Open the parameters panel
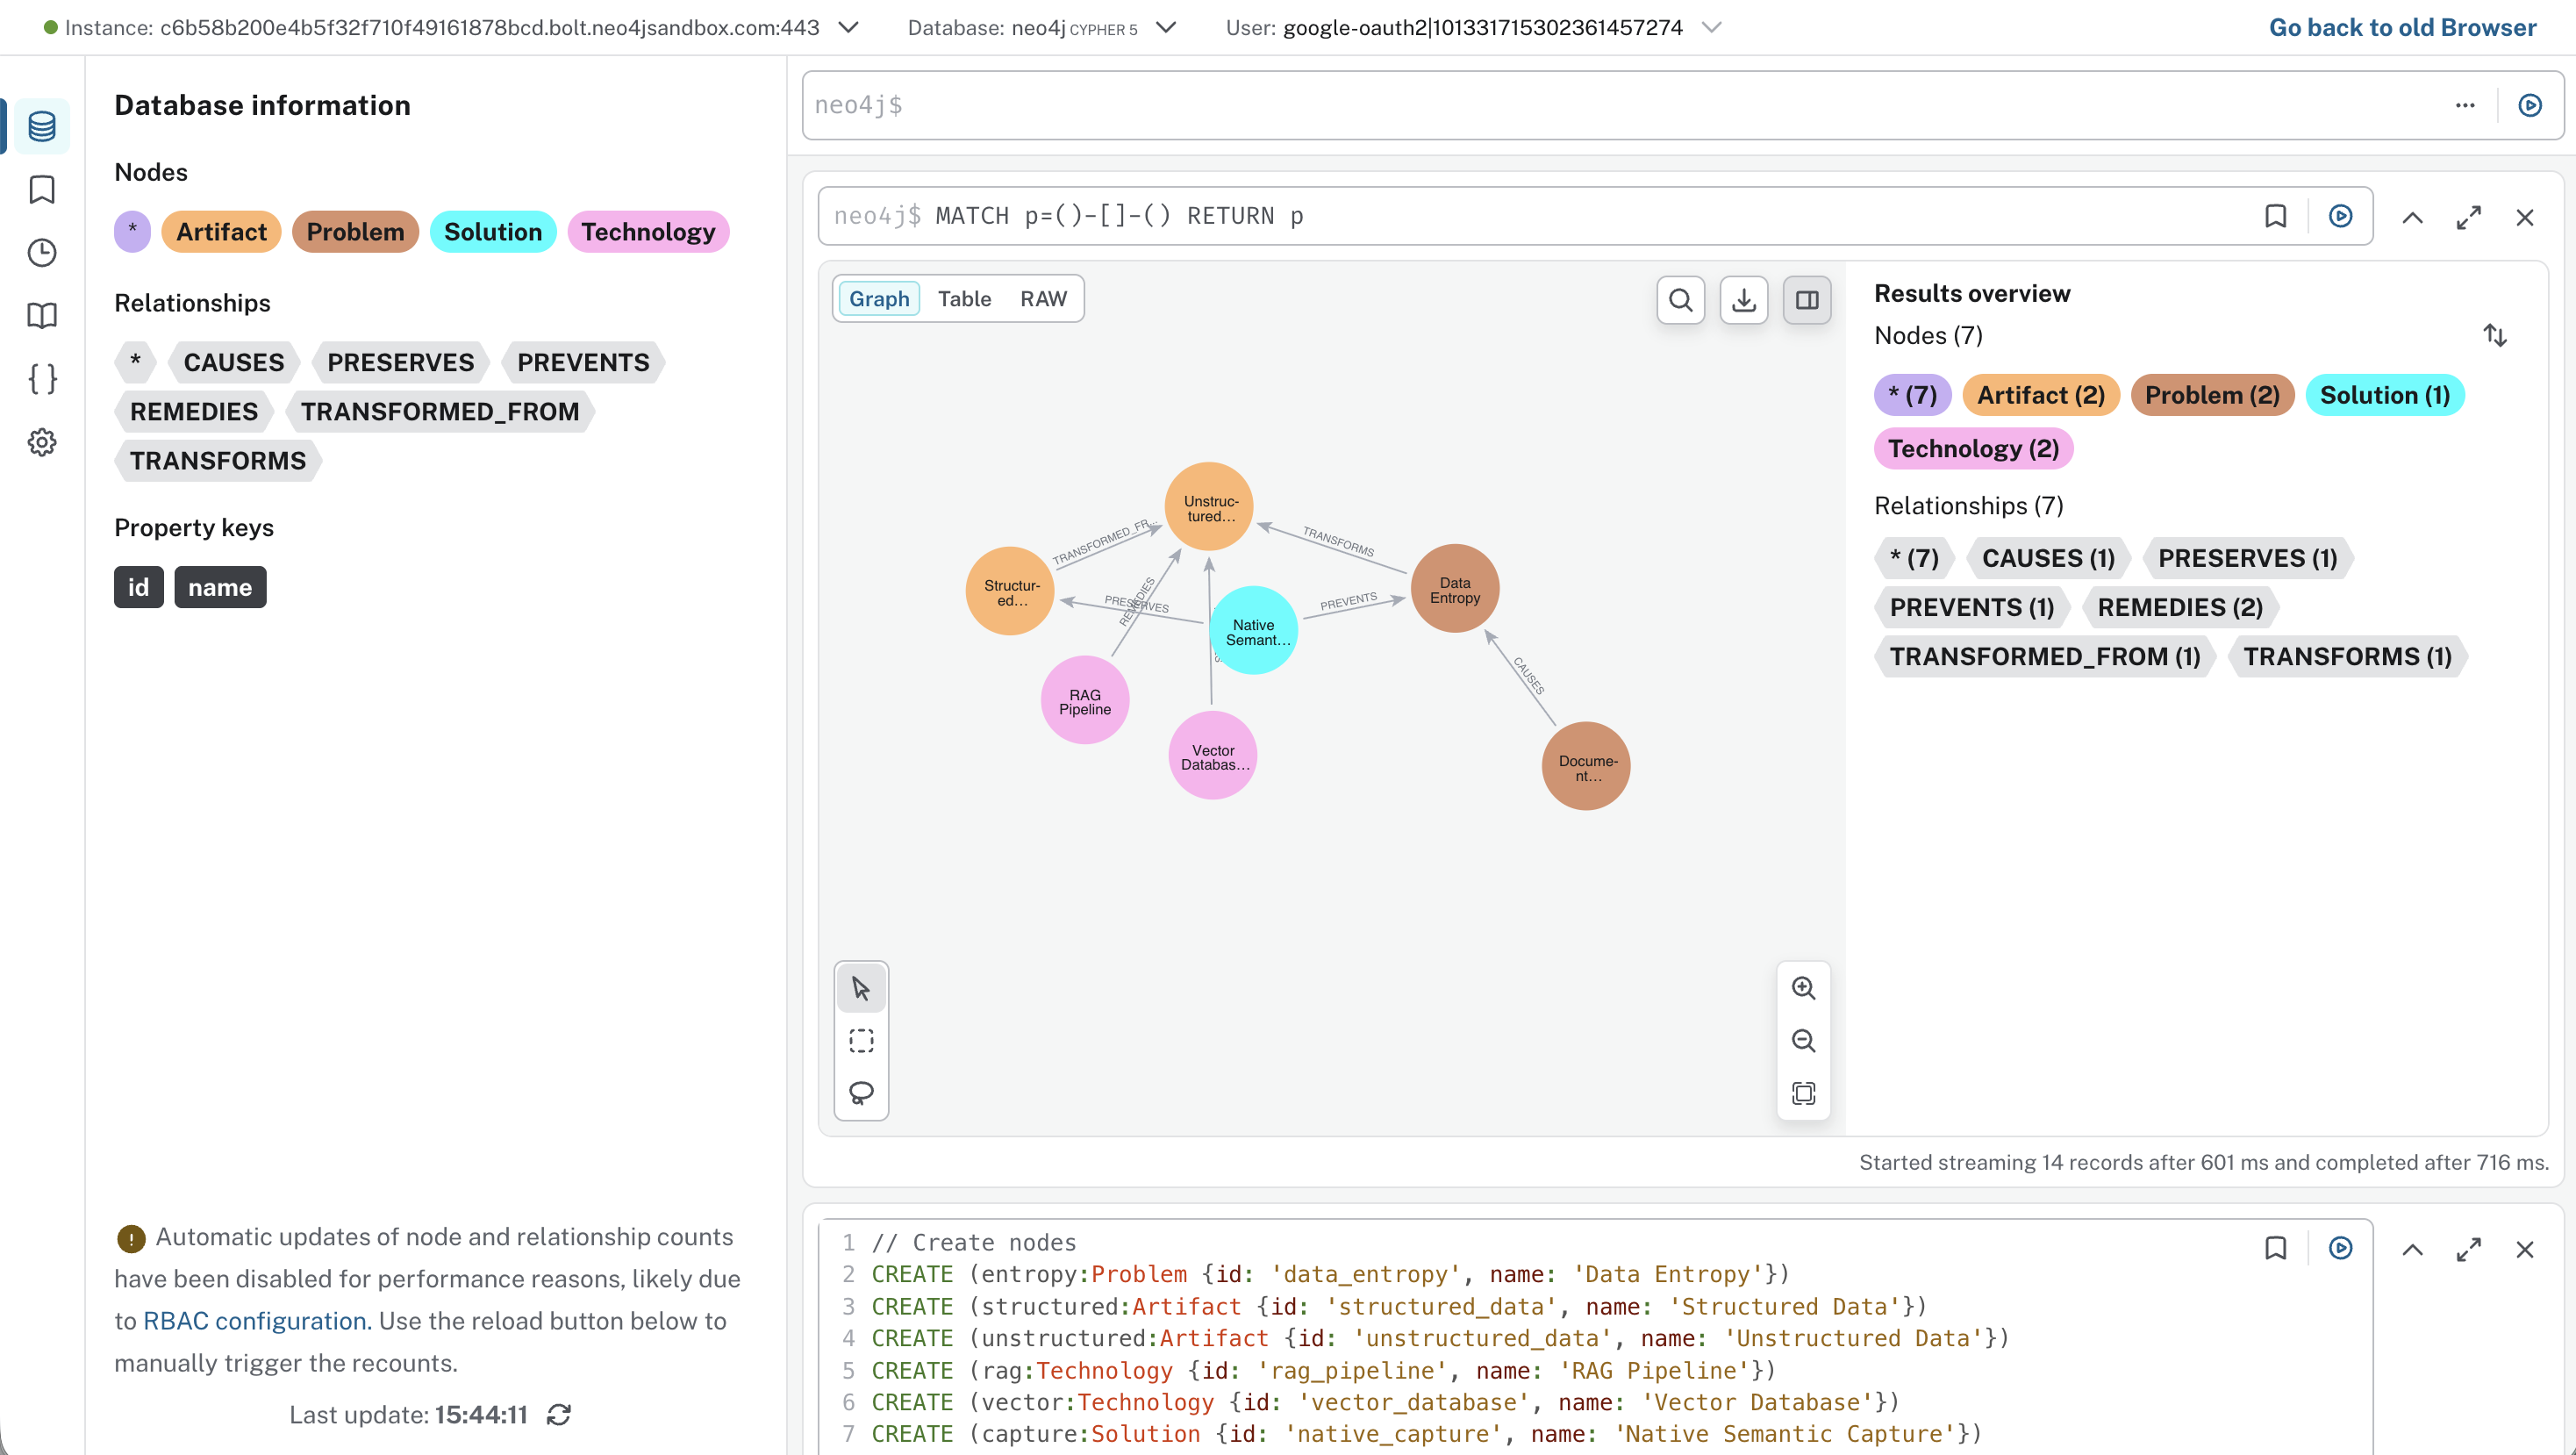The height and width of the screenshot is (1455, 2576). coord(42,379)
